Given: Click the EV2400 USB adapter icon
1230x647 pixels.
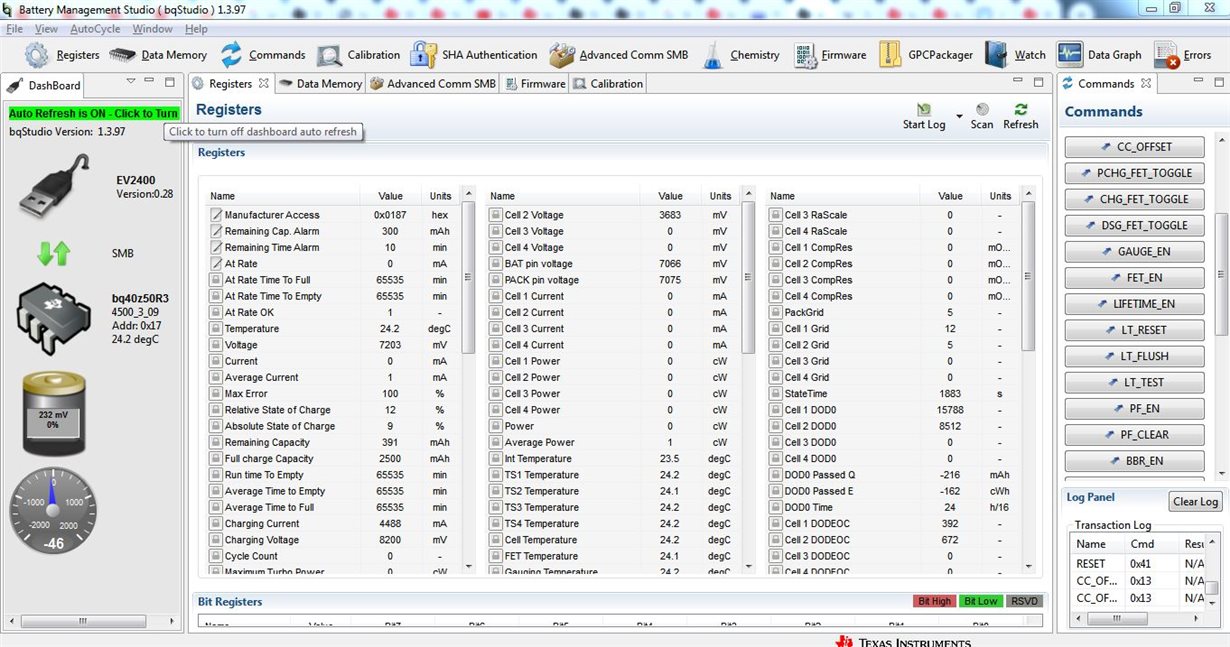Looking at the screenshot, I should click(56, 187).
